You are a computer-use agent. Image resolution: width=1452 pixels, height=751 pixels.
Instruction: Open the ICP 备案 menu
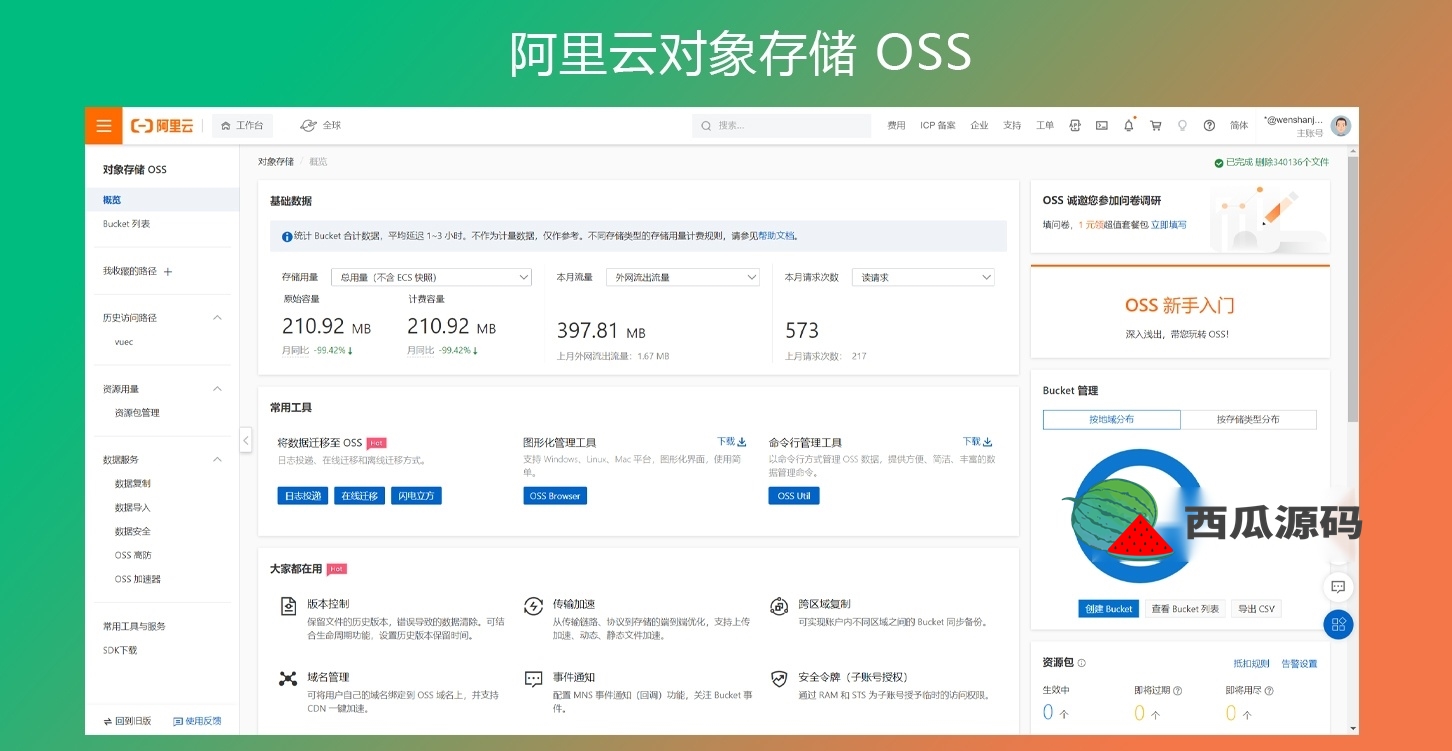click(938, 126)
